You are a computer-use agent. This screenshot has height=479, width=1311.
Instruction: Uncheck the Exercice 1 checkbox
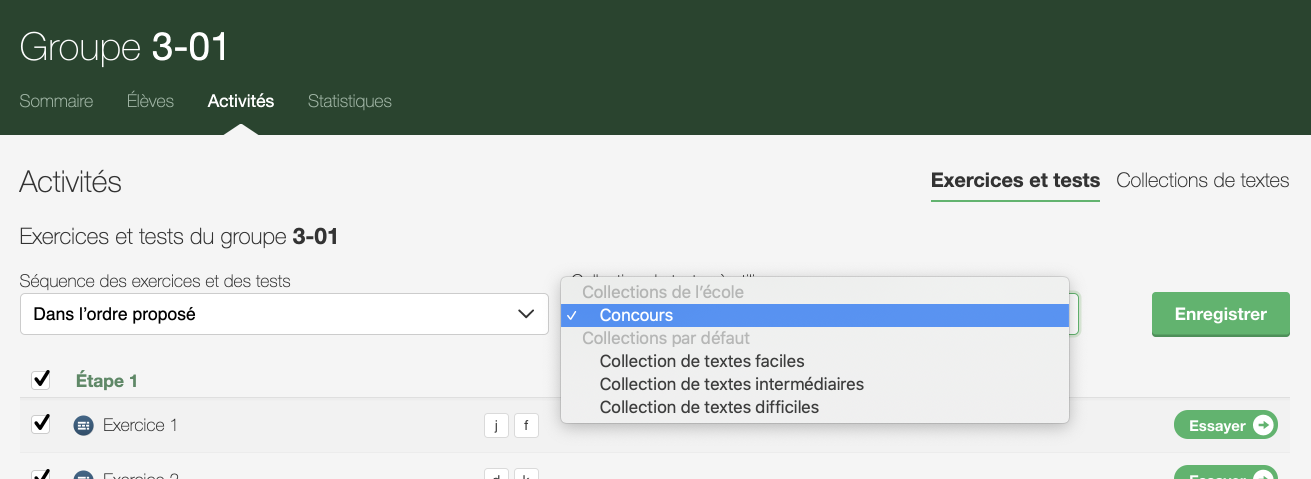(41, 424)
